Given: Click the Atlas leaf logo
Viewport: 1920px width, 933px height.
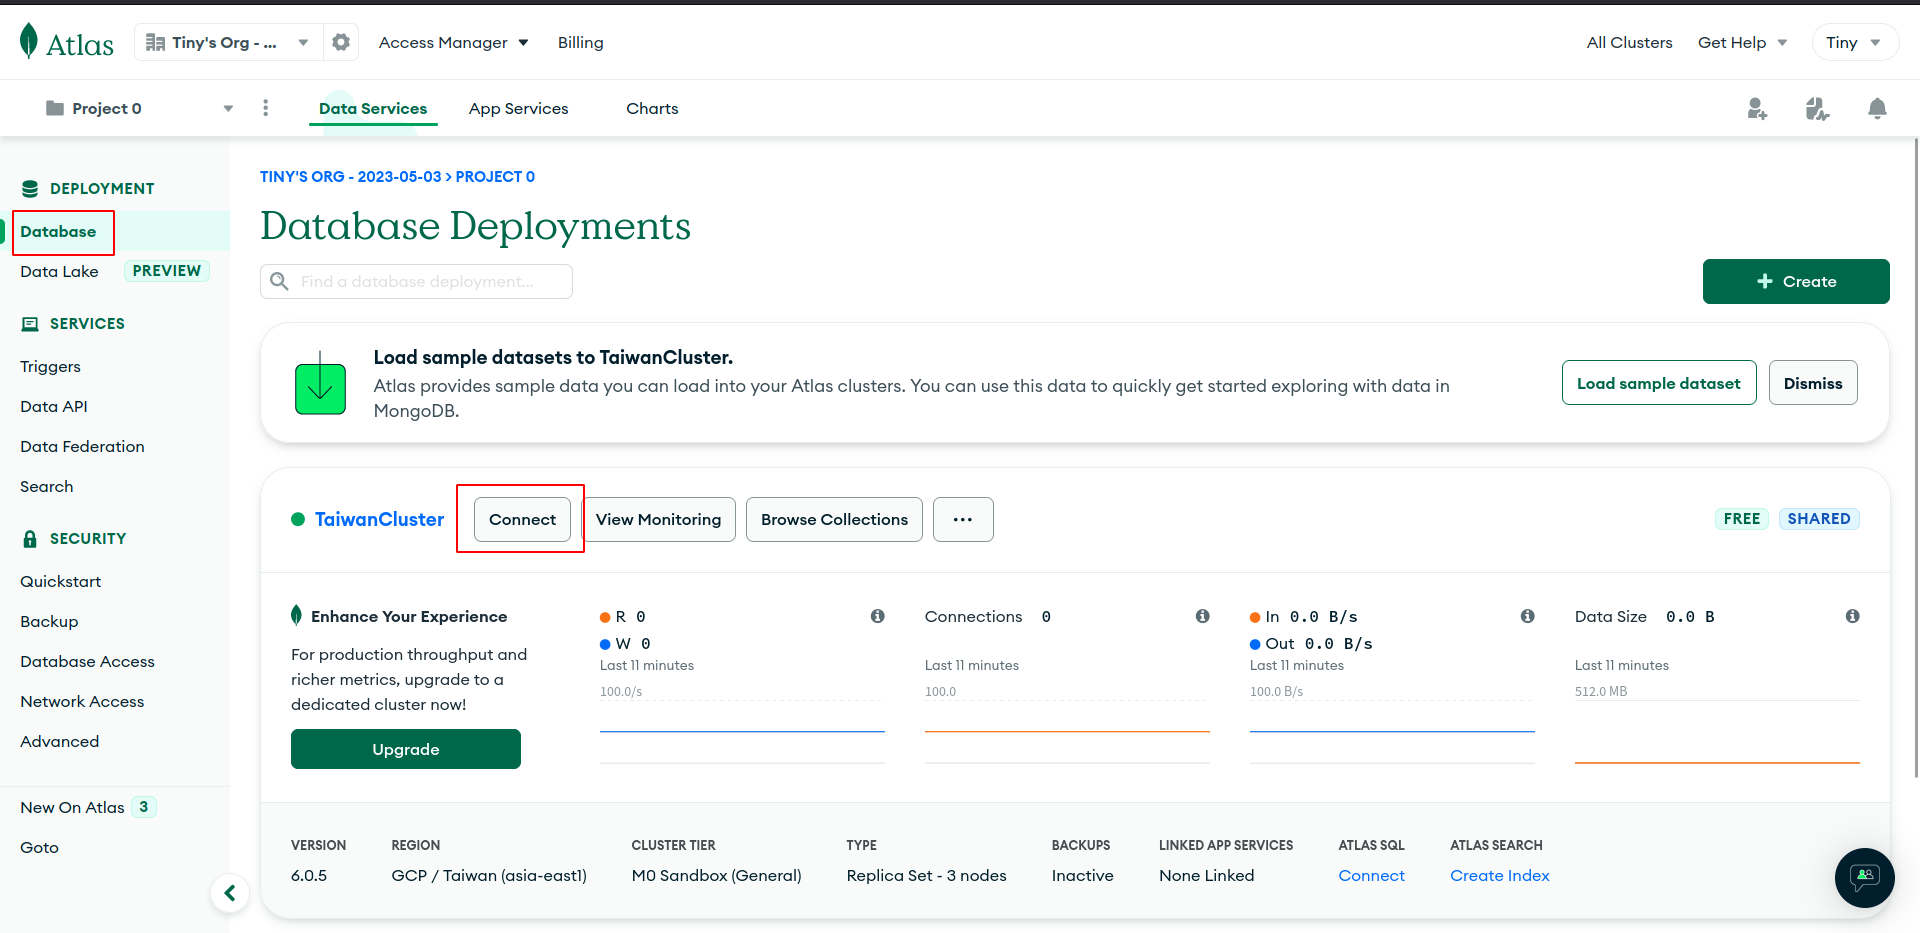Looking at the screenshot, I should 29,41.
